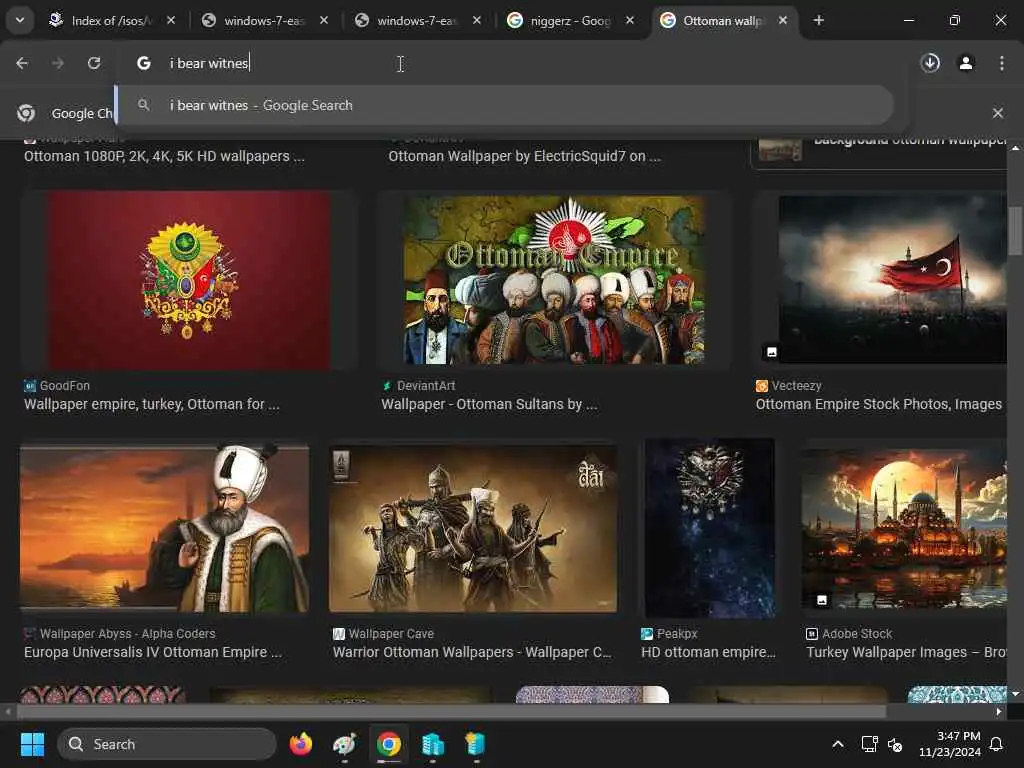This screenshot has width=1024, height=768.
Task: Open GoodFon Ottoman coat of arms image
Action: click(x=189, y=280)
